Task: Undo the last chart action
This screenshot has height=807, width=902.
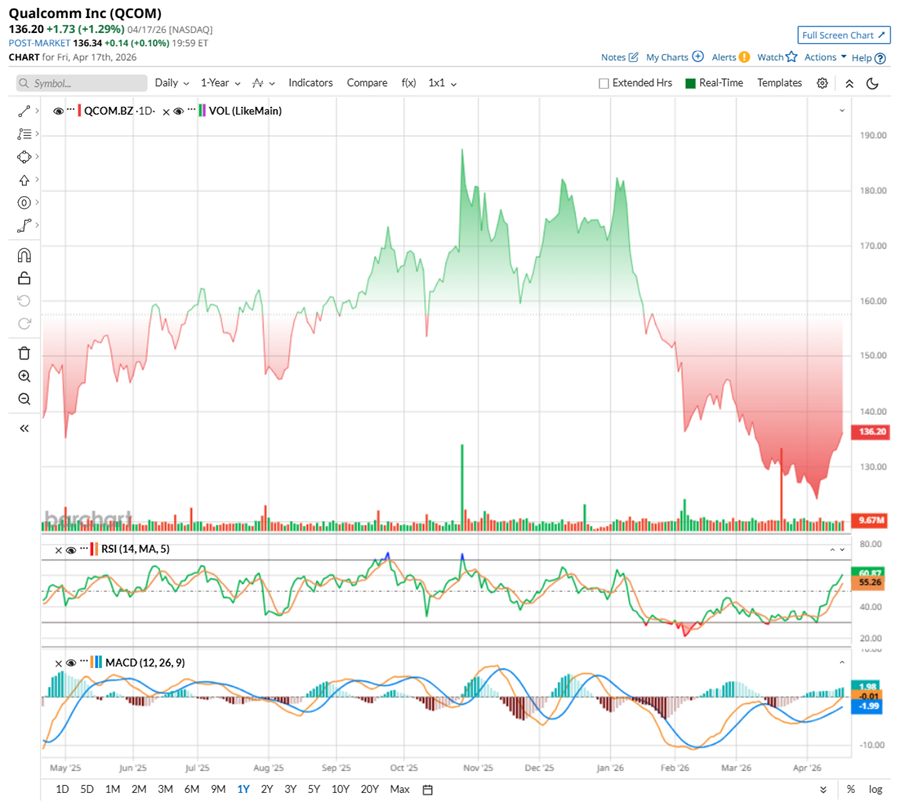Action: [24, 301]
